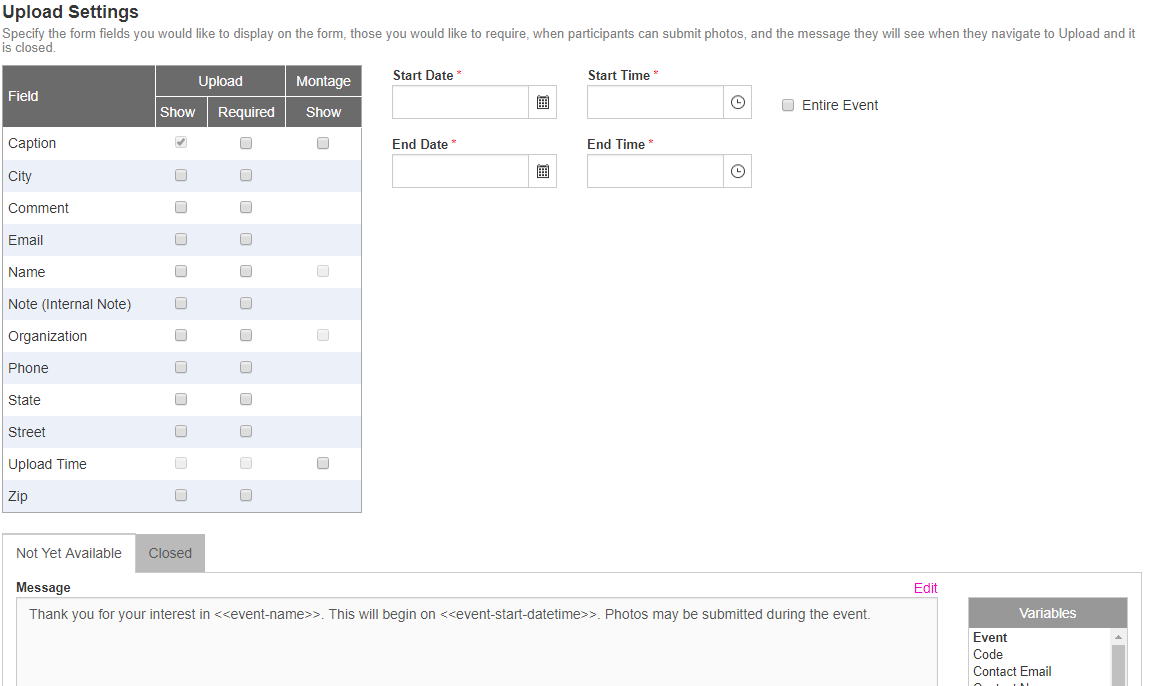This screenshot has width=1151, height=686.
Task: Click the Edit link above the message
Action: 925,588
